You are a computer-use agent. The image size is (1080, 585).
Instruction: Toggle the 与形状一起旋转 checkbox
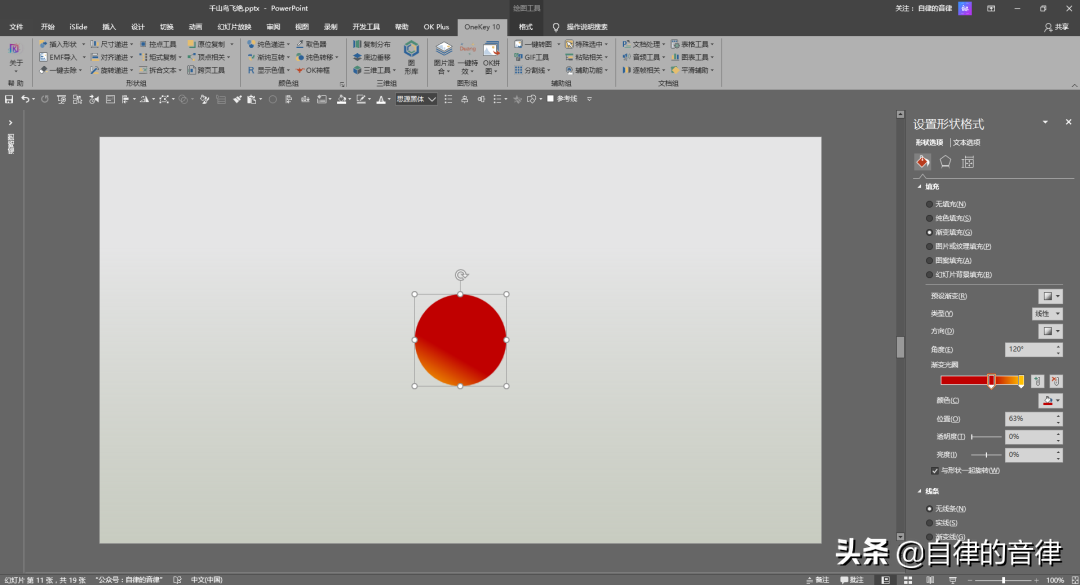pos(935,470)
